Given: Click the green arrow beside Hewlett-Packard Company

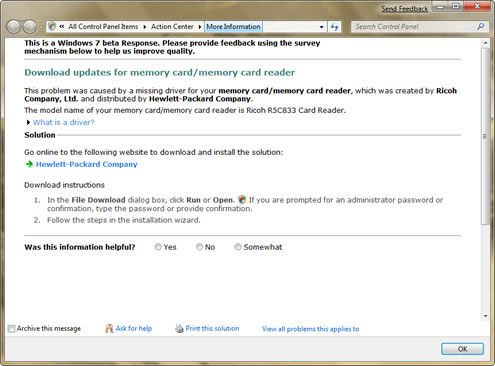Looking at the screenshot, I should coord(29,164).
